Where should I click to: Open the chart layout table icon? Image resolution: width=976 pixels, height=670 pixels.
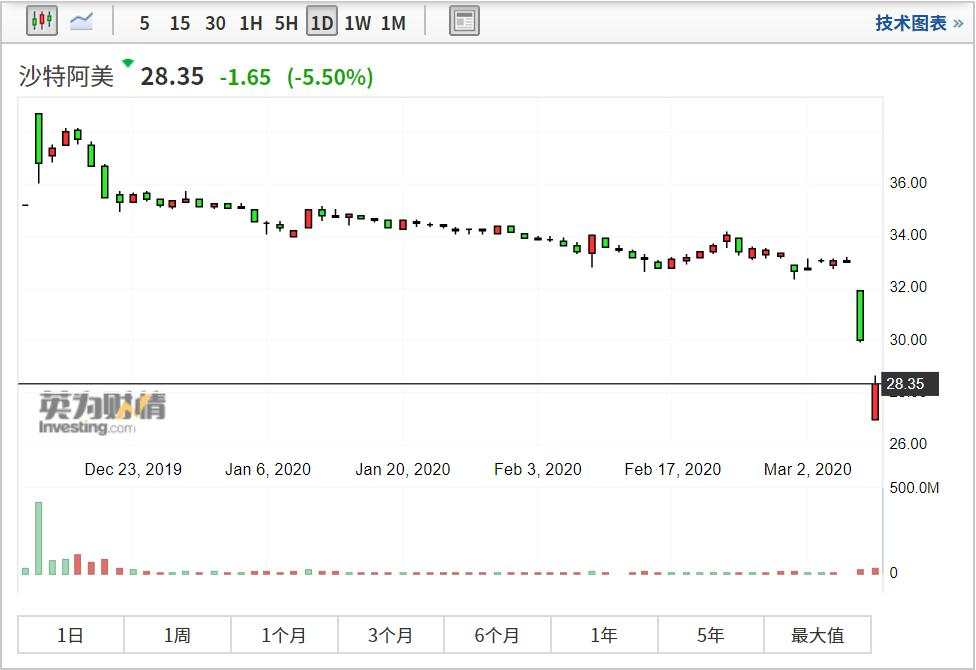click(464, 21)
